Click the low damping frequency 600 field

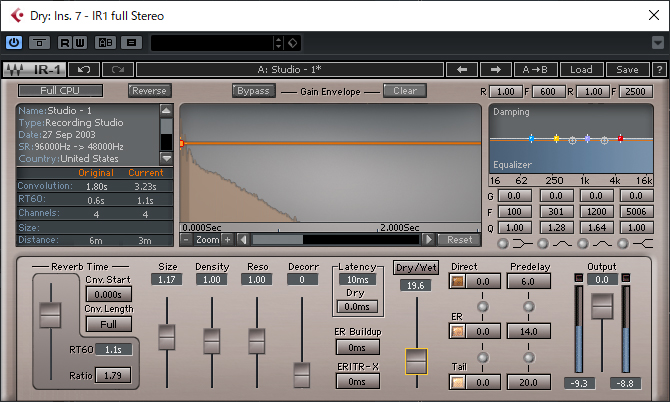[547, 91]
